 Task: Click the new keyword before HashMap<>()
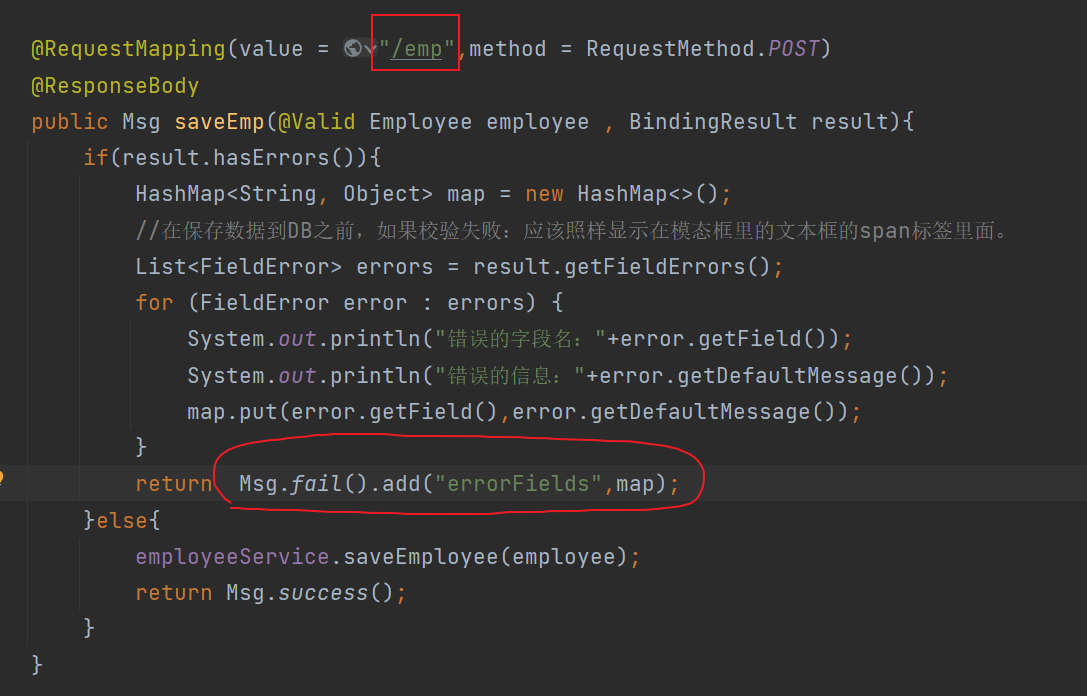(x=544, y=194)
